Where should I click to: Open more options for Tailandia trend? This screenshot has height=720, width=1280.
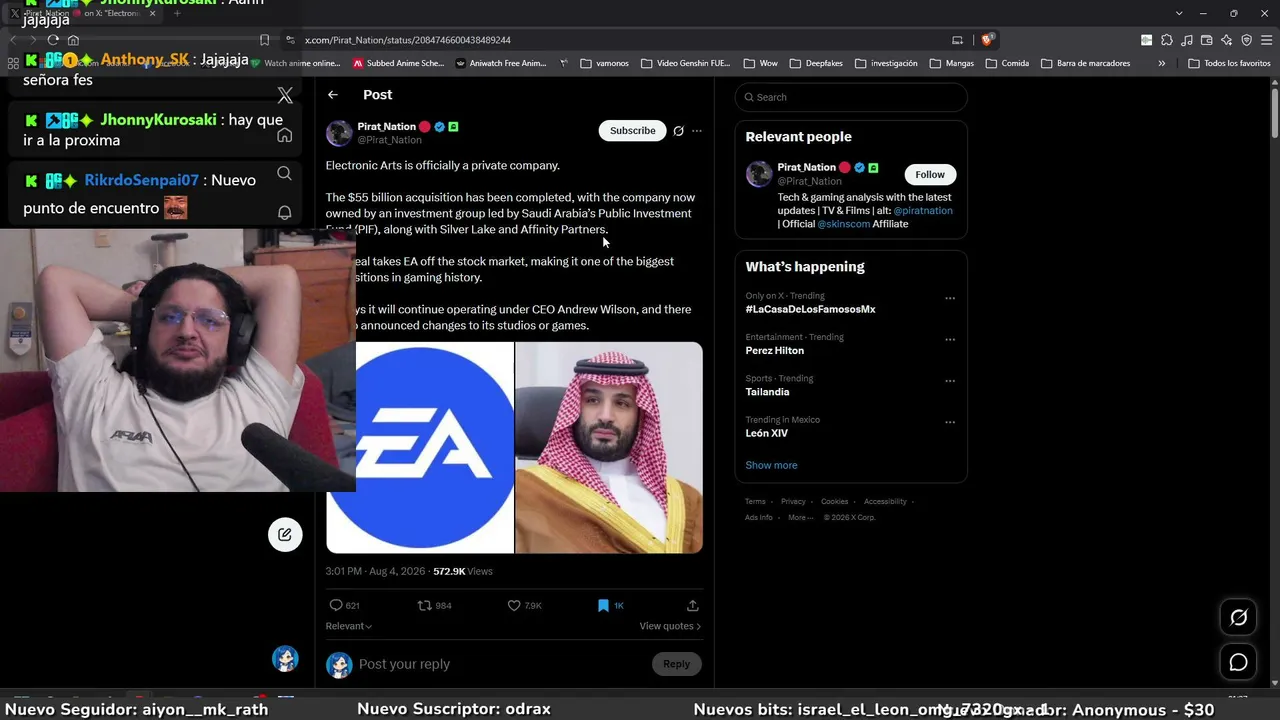pos(950,381)
